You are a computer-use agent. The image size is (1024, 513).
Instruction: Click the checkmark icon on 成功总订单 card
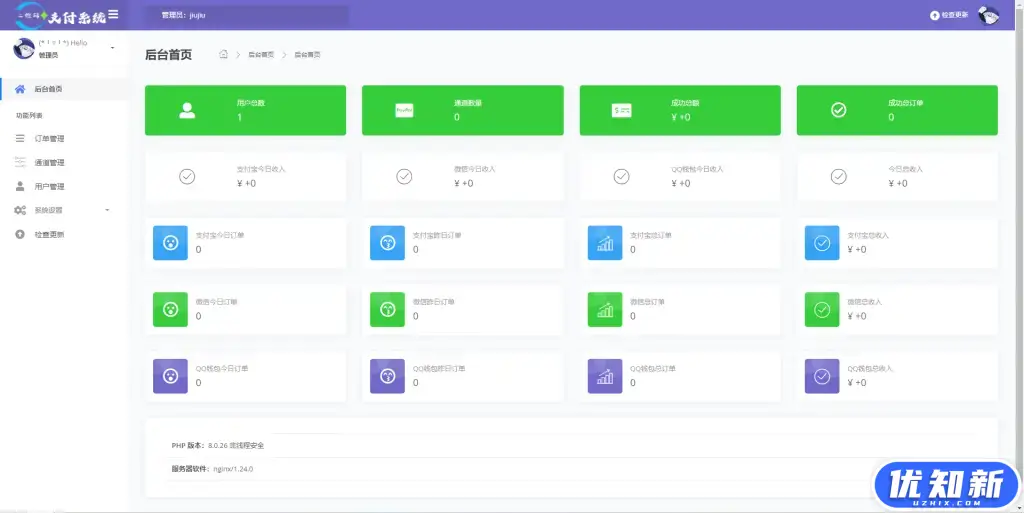click(x=839, y=110)
